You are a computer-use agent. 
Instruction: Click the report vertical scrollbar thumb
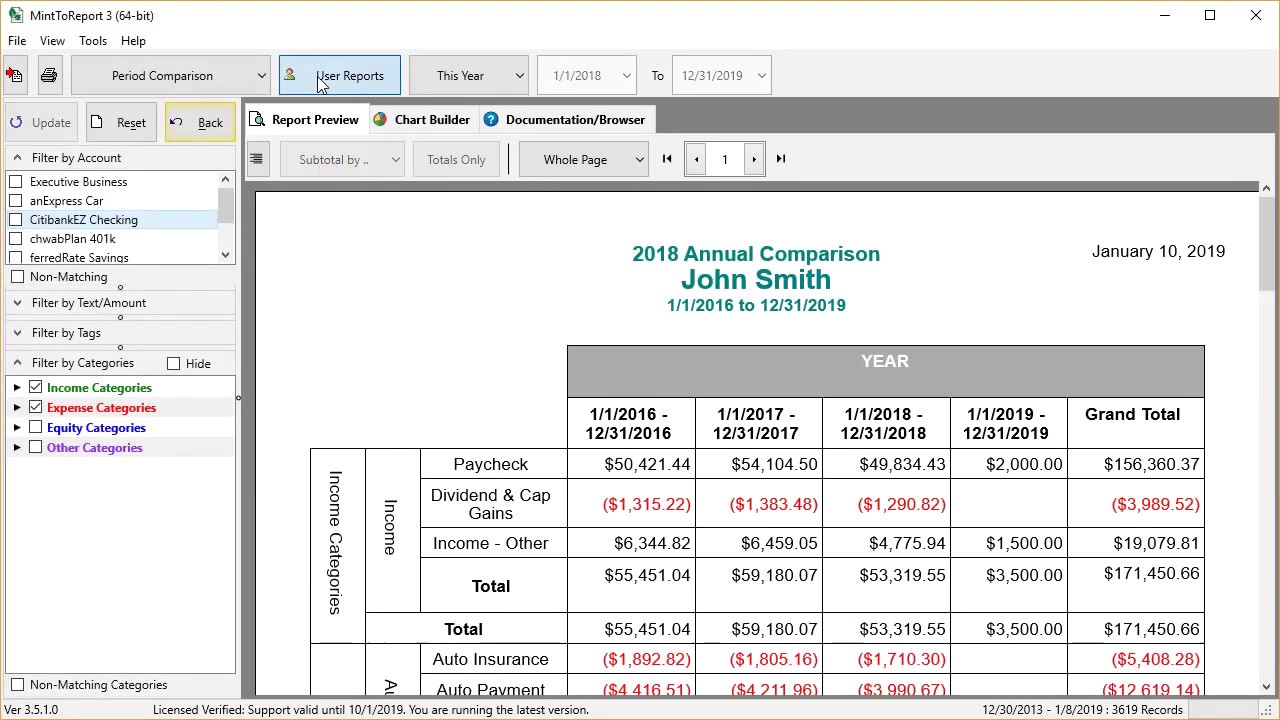tap(1266, 243)
